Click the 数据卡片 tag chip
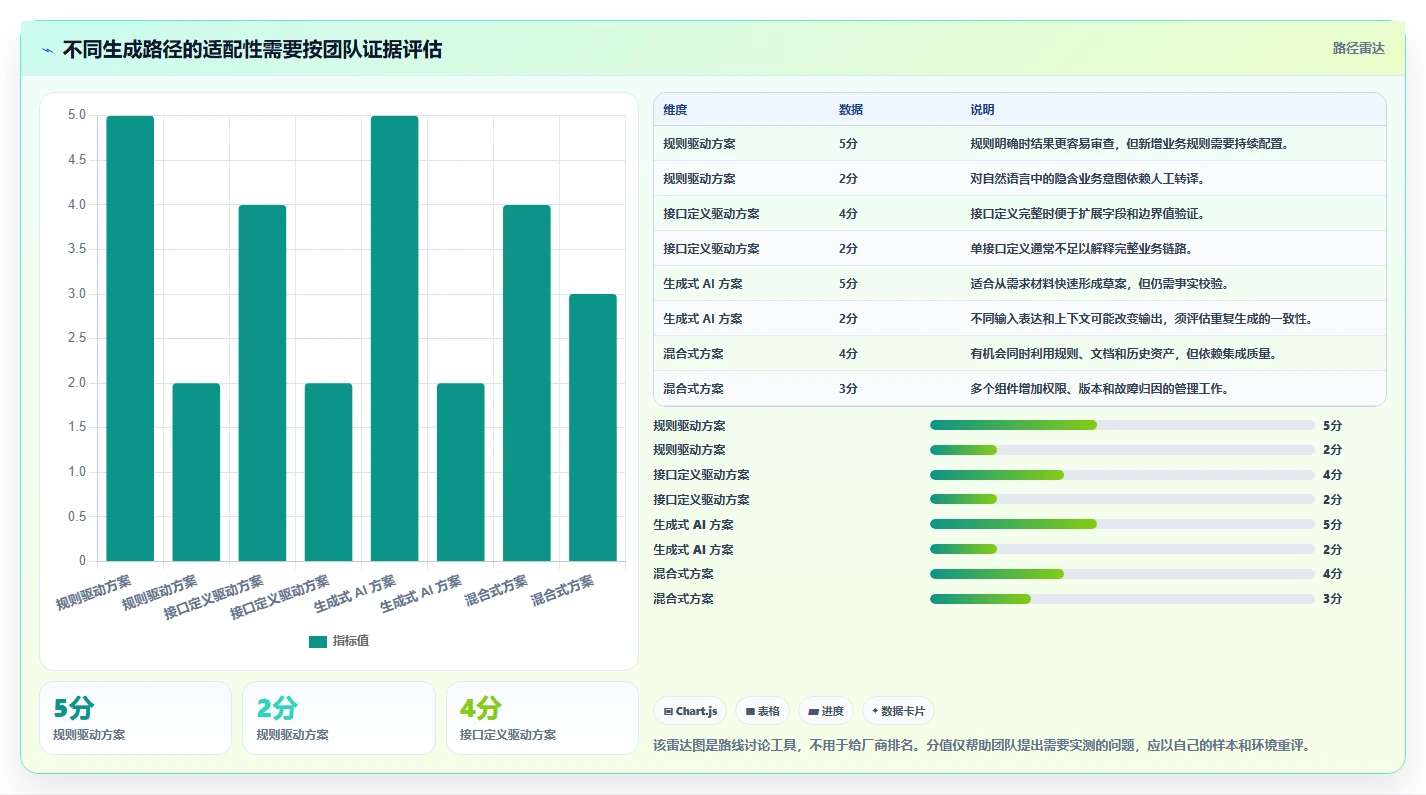1426x795 pixels. [898, 711]
